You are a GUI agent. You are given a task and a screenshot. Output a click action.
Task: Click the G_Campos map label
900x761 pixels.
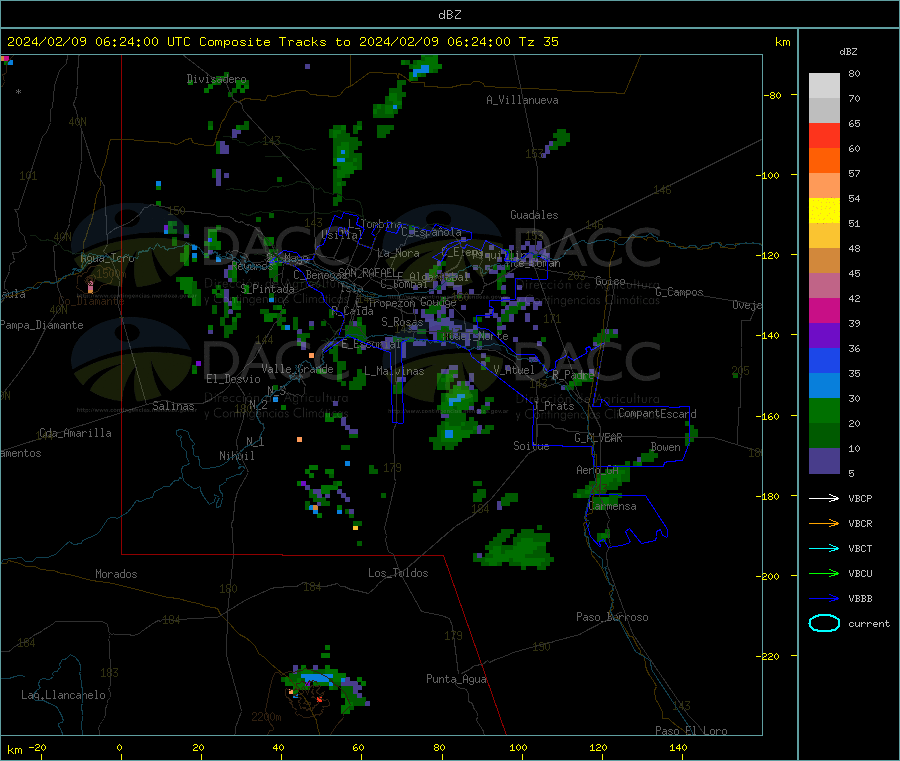tap(679, 292)
